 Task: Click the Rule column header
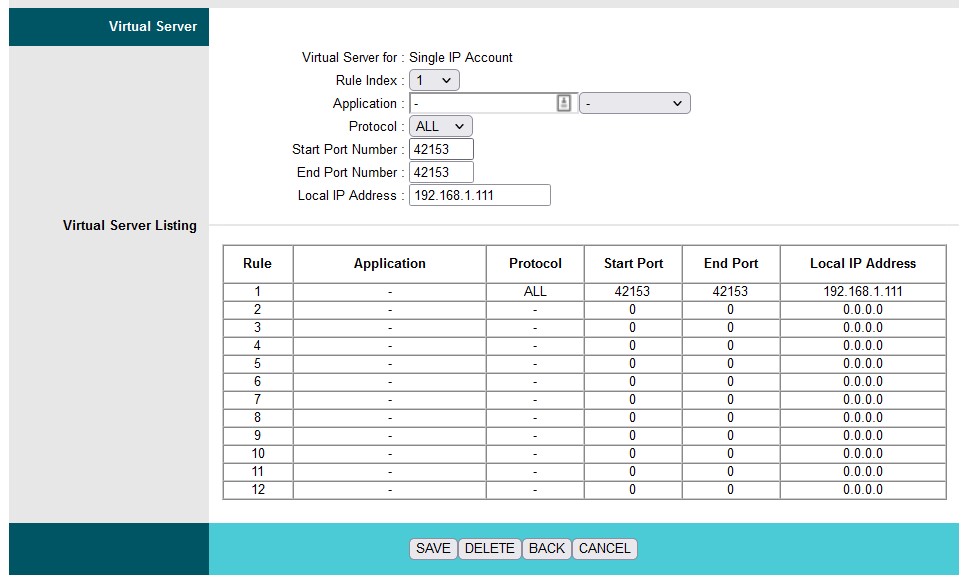(258, 264)
